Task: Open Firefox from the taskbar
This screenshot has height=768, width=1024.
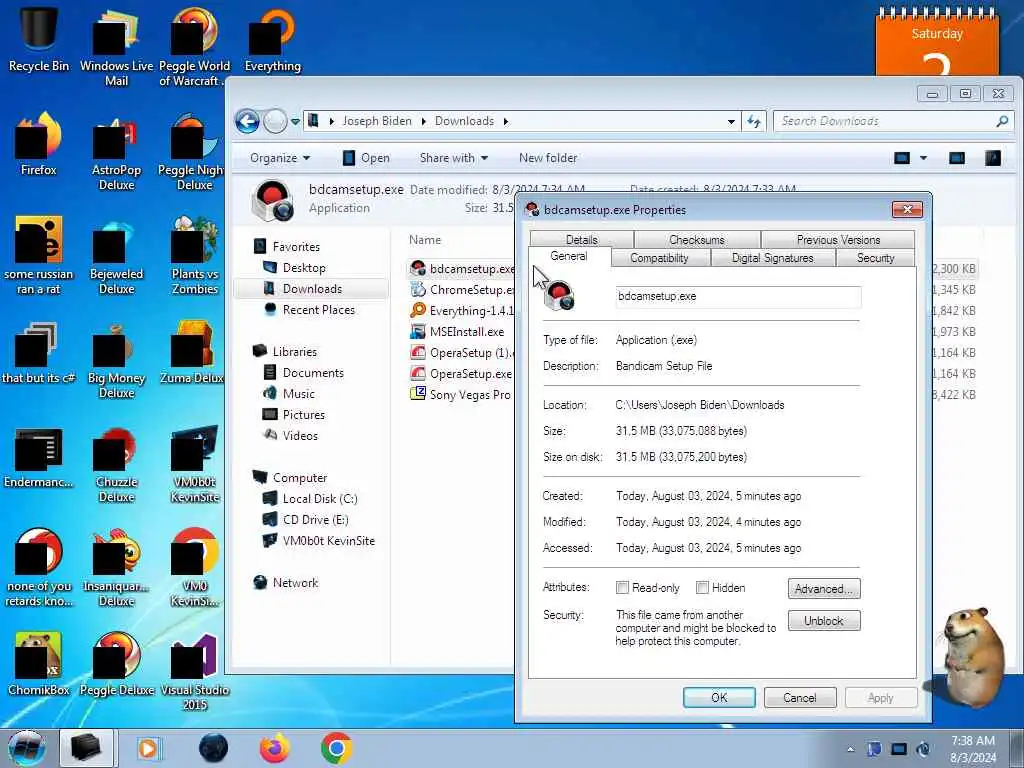Action: pos(275,748)
